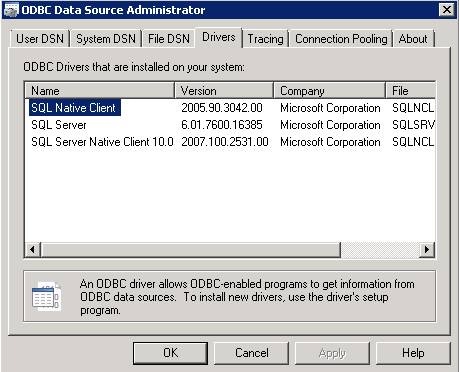This screenshot has width=459, height=372.
Task: Click version 2005.90.3042.00 cell
Action: (222, 108)
